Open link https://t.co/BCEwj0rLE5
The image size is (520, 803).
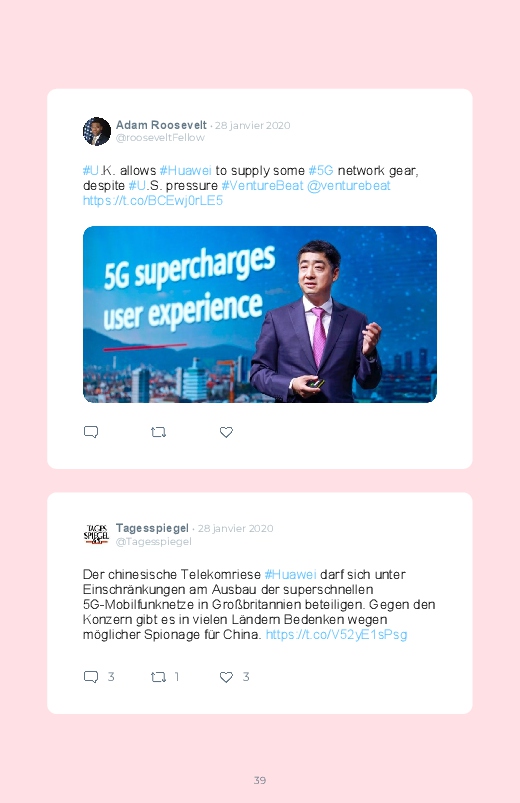pos(153,200)
